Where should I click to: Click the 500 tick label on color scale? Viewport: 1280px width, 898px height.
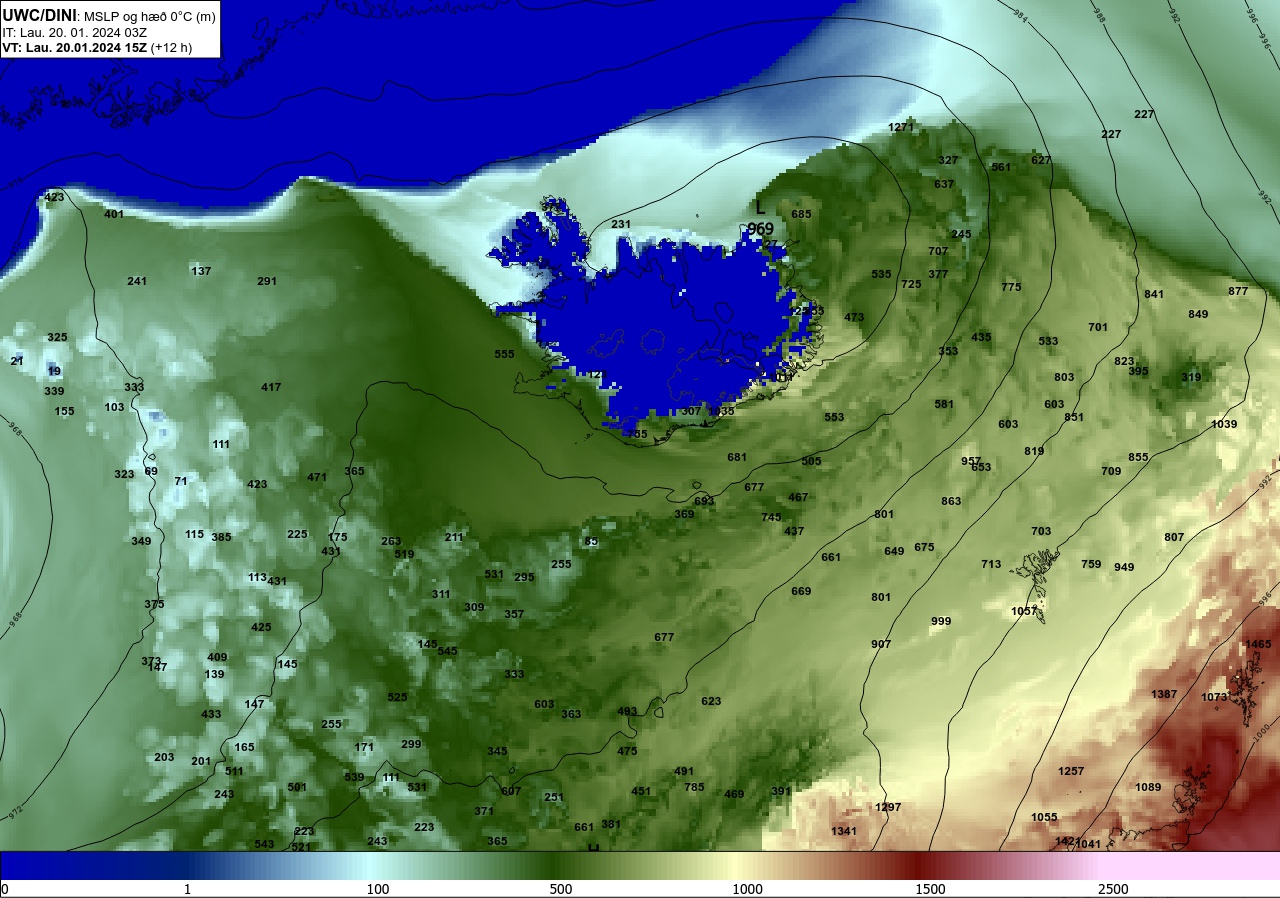pos(560,889)
